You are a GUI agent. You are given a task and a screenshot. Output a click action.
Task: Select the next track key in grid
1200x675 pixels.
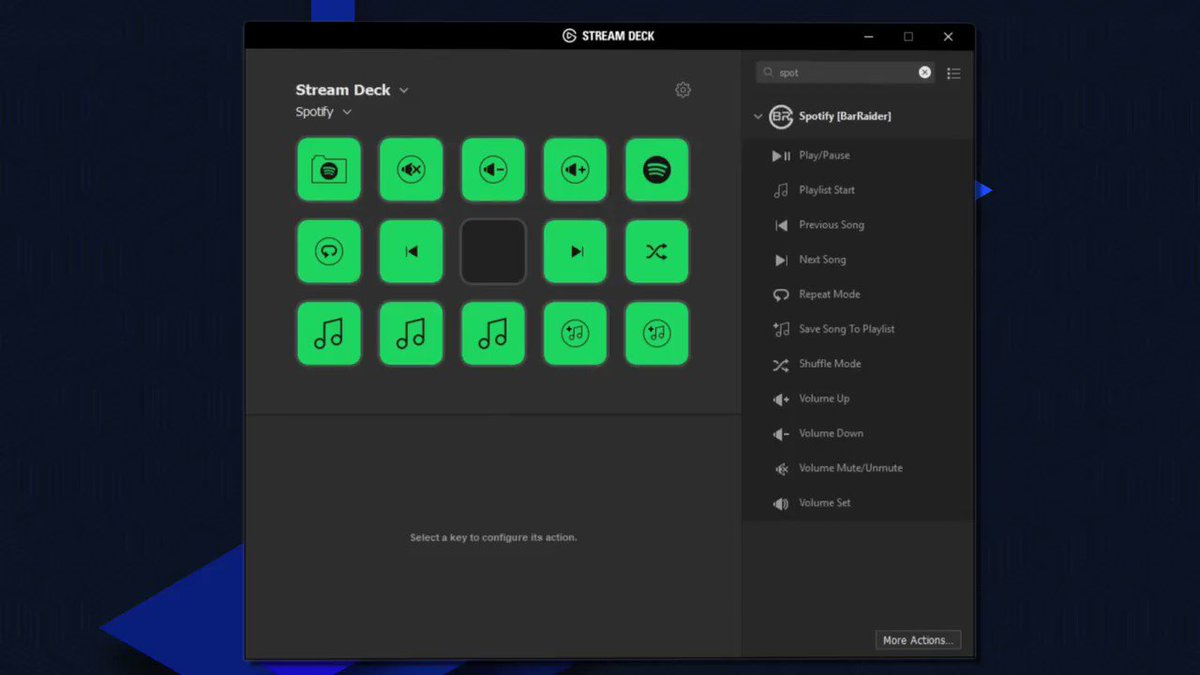(575, 252)
